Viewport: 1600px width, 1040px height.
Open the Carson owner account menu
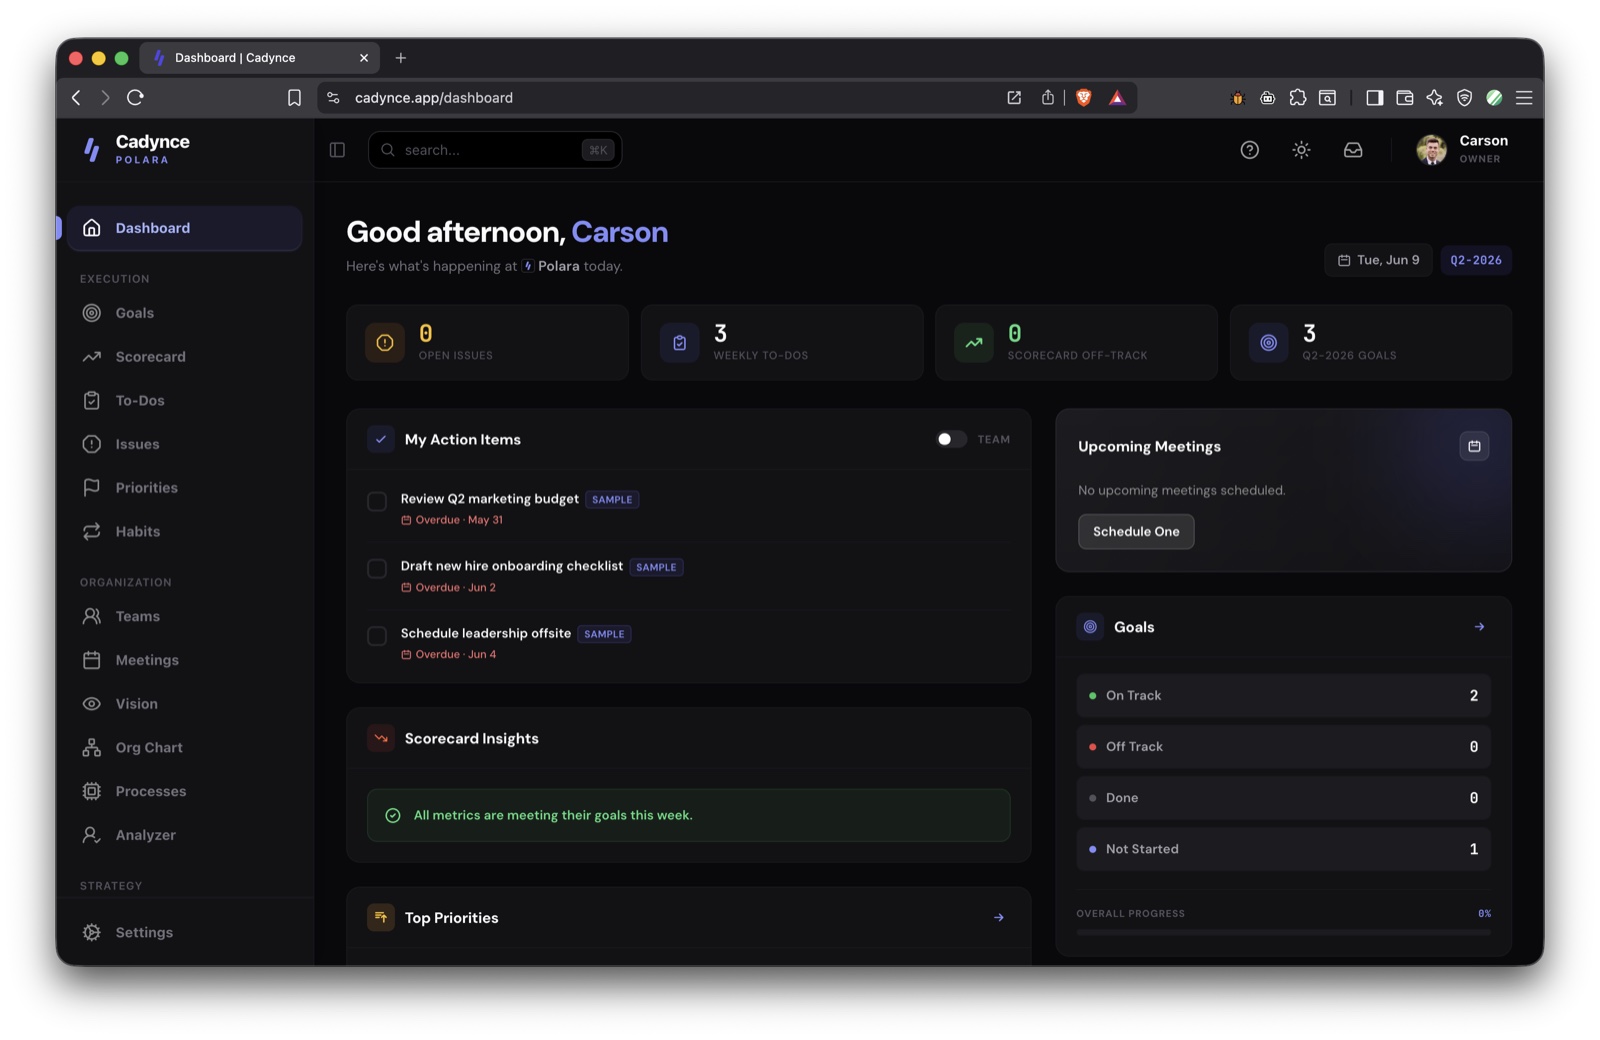tap(1462, 150)
